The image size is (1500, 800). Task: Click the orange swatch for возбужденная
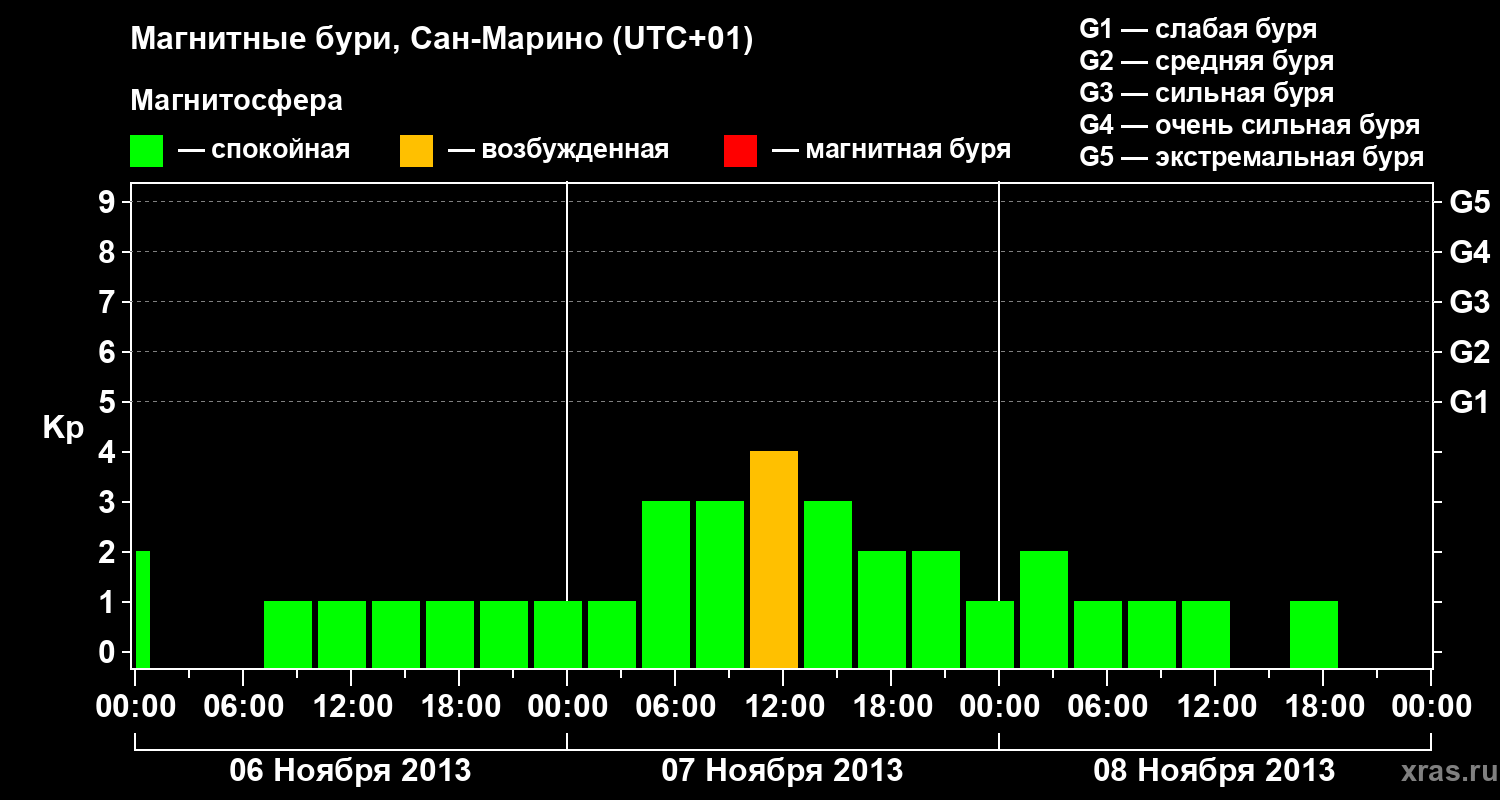(x=416, y=151)
